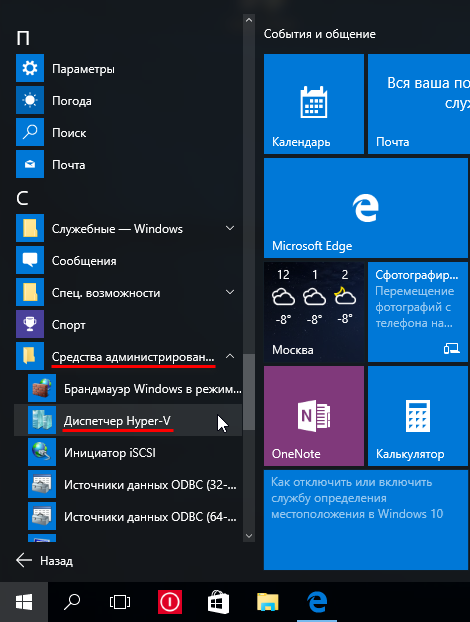Select the Погода text label
This screenshot has width=470, height=622.
(x=72, y=101)
